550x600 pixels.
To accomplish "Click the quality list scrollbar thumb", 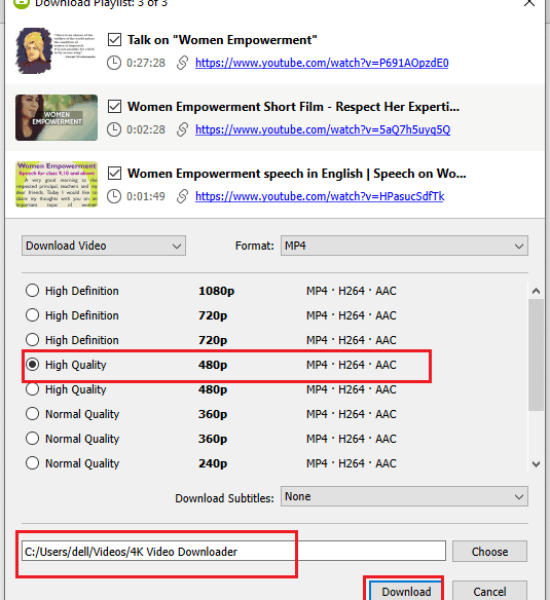I will (536, 355).
